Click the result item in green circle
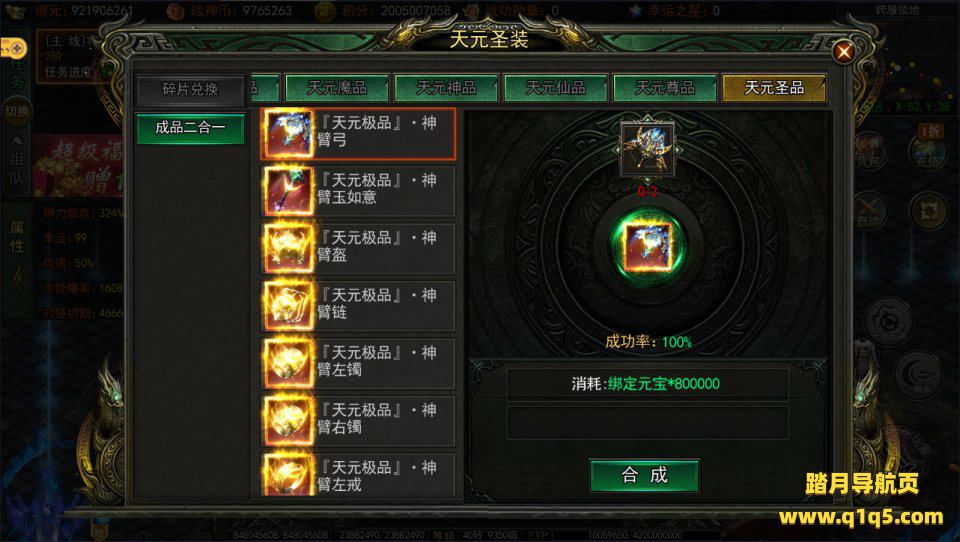This screenshot has width=960, height=542. pos(647,246)
